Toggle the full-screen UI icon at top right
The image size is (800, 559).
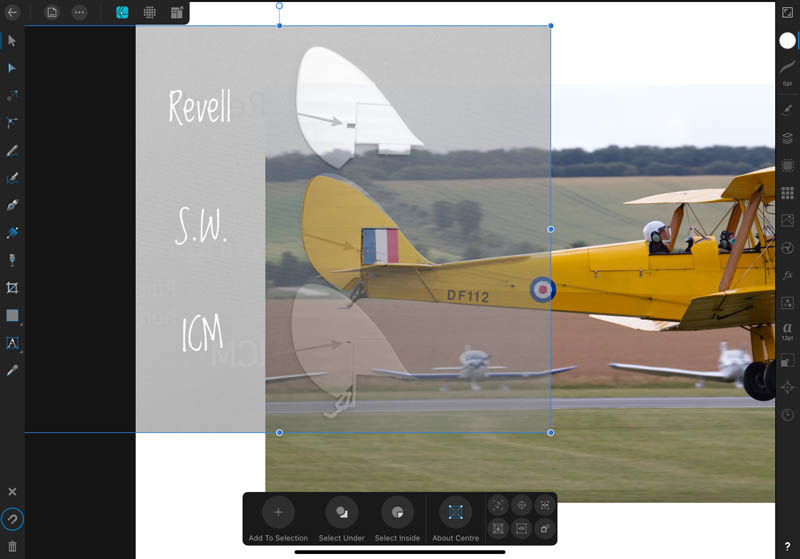click(787, 12)
